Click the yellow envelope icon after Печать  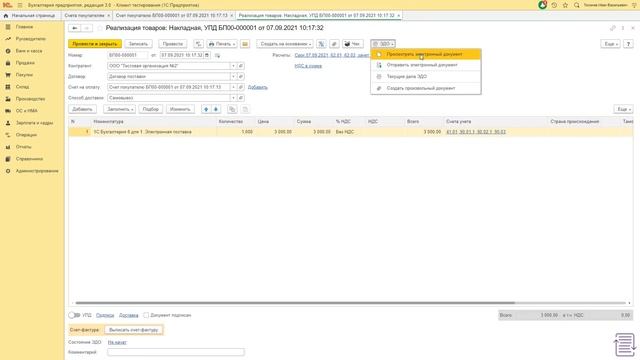pos(245,44)
